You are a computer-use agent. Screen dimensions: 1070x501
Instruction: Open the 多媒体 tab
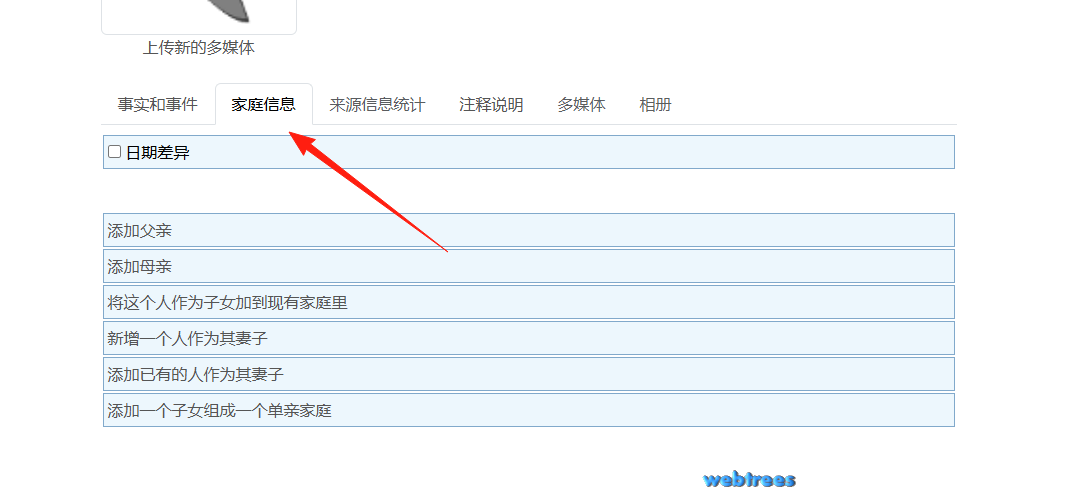coord(581,104)
